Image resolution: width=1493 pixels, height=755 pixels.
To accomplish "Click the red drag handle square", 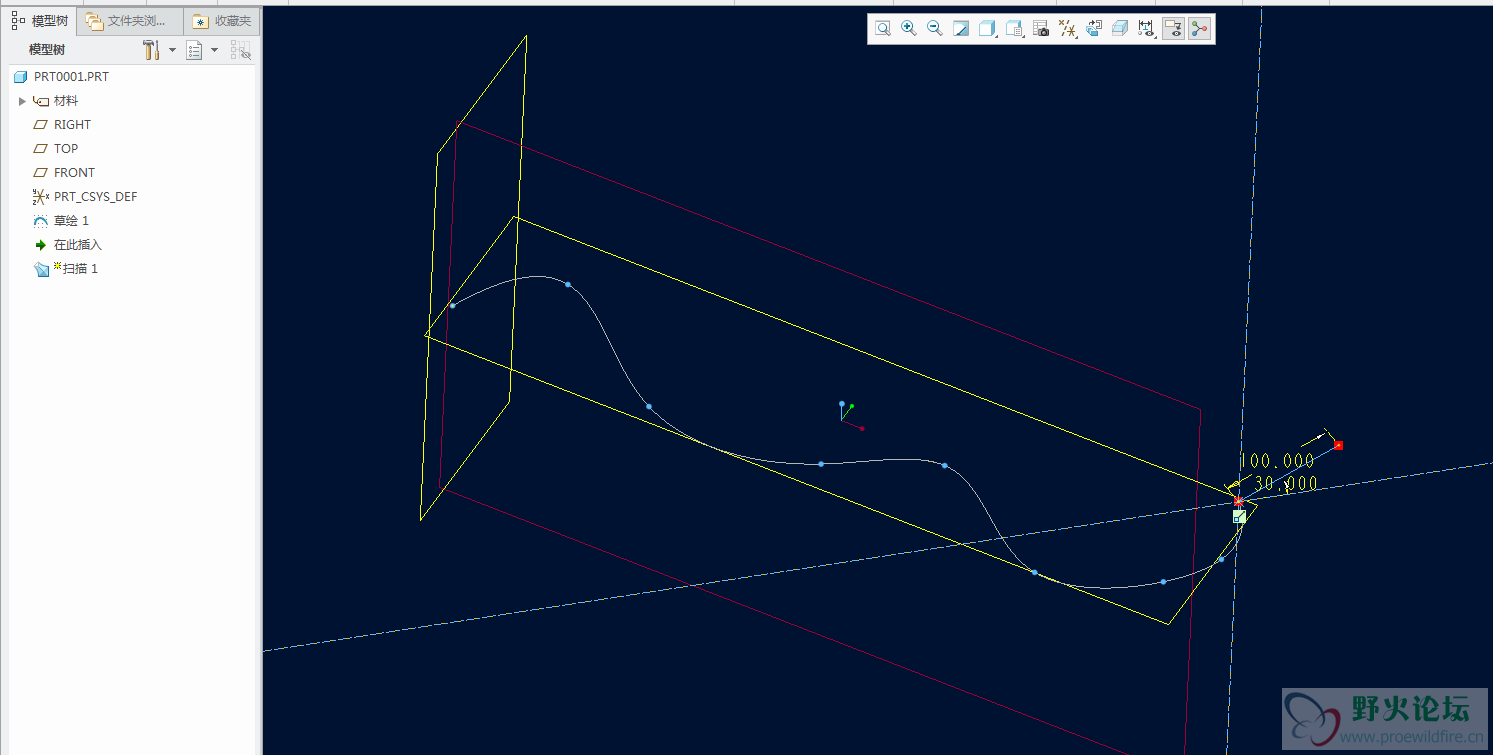I will pos(1339,445).
